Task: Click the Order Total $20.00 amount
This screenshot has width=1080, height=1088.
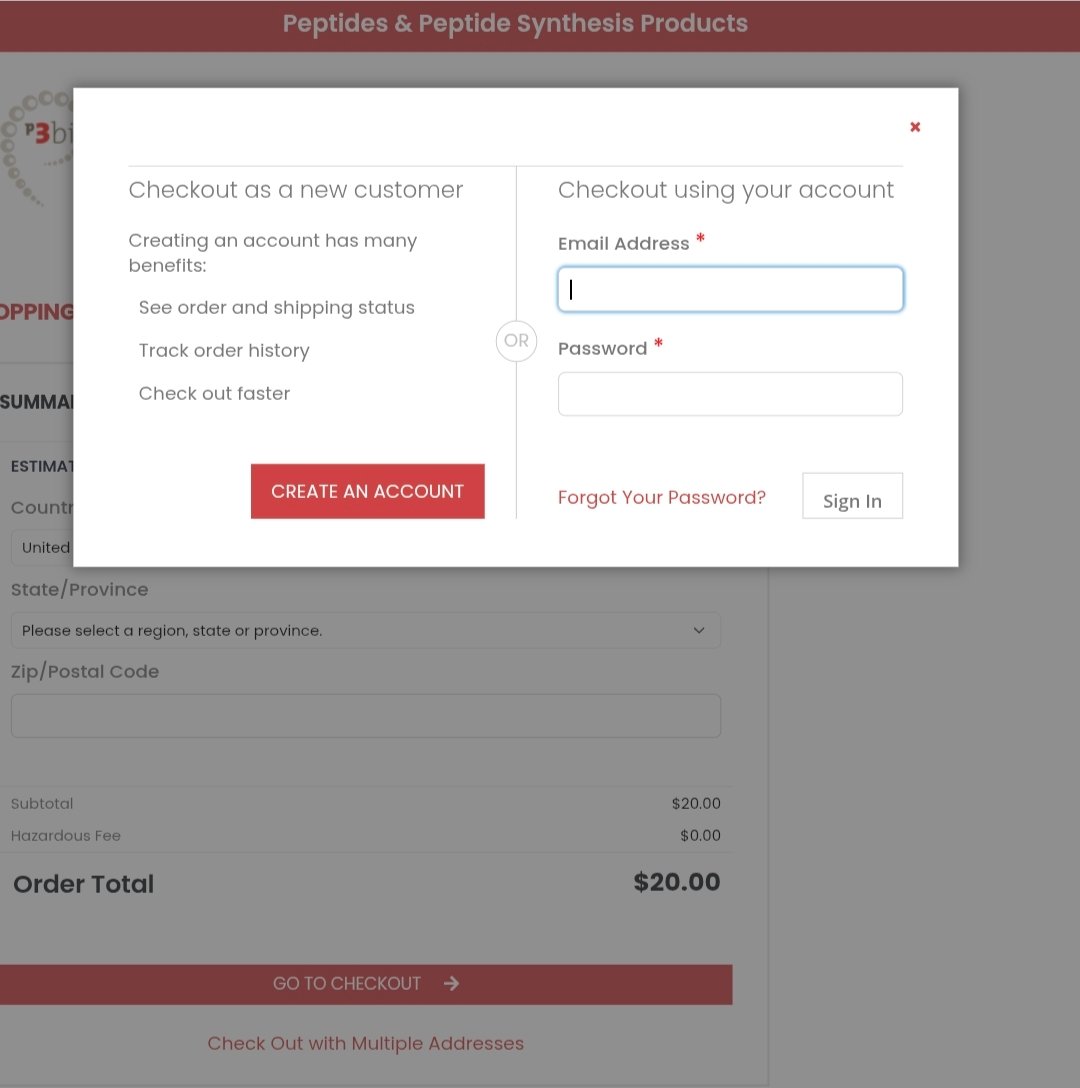Action: coord(676,882)
